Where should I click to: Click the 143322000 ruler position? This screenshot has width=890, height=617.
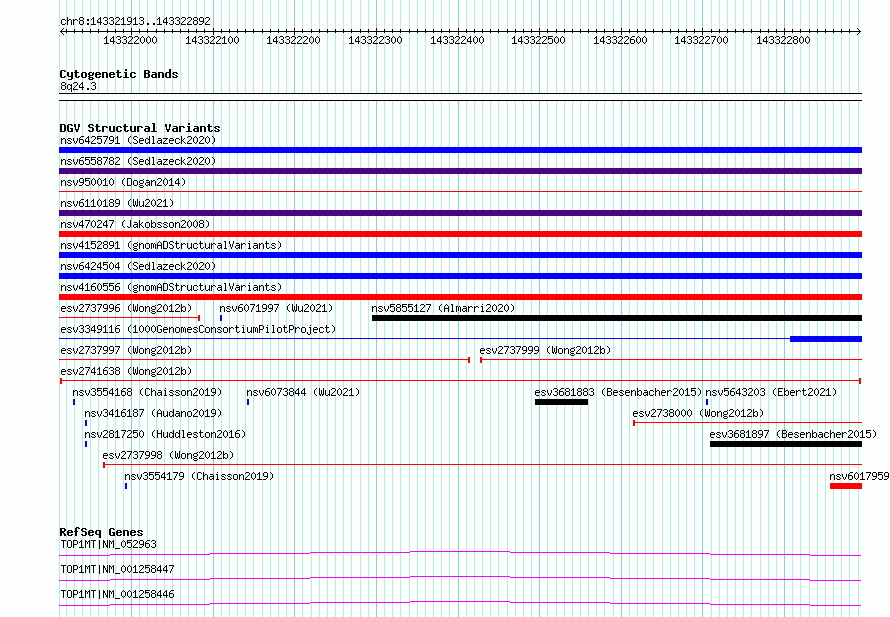tap(130, 40)
